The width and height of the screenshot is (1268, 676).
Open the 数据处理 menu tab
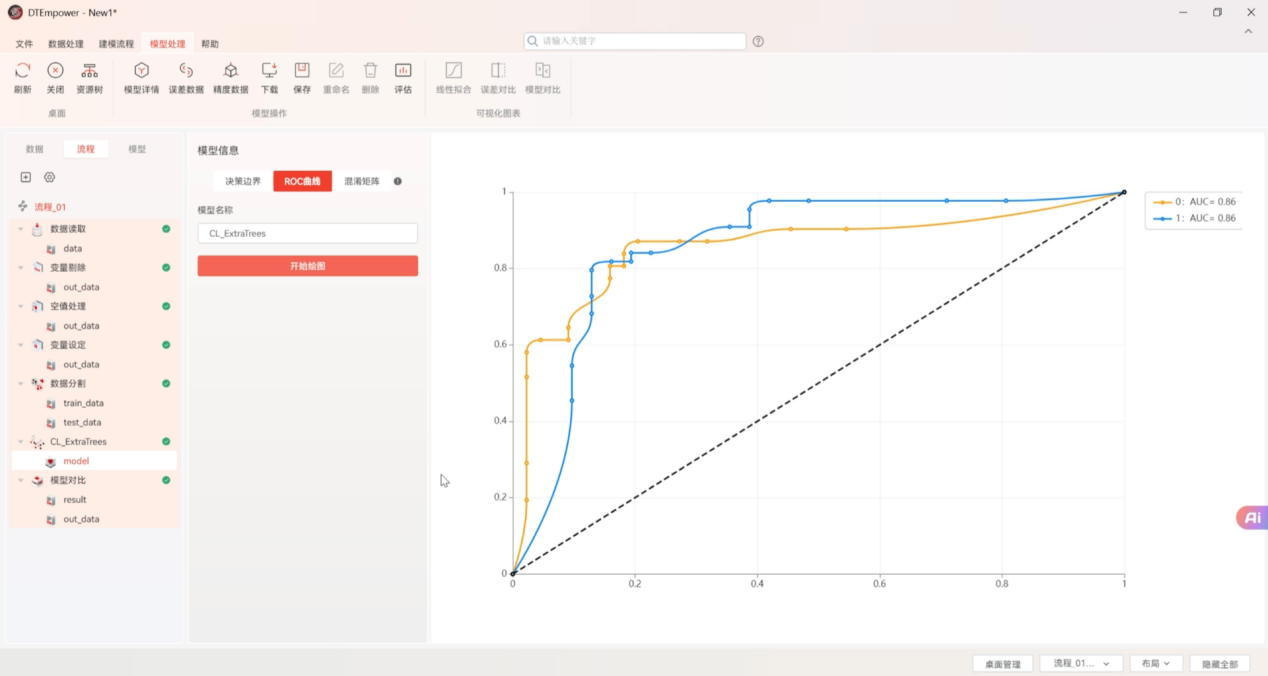(66, 44)
